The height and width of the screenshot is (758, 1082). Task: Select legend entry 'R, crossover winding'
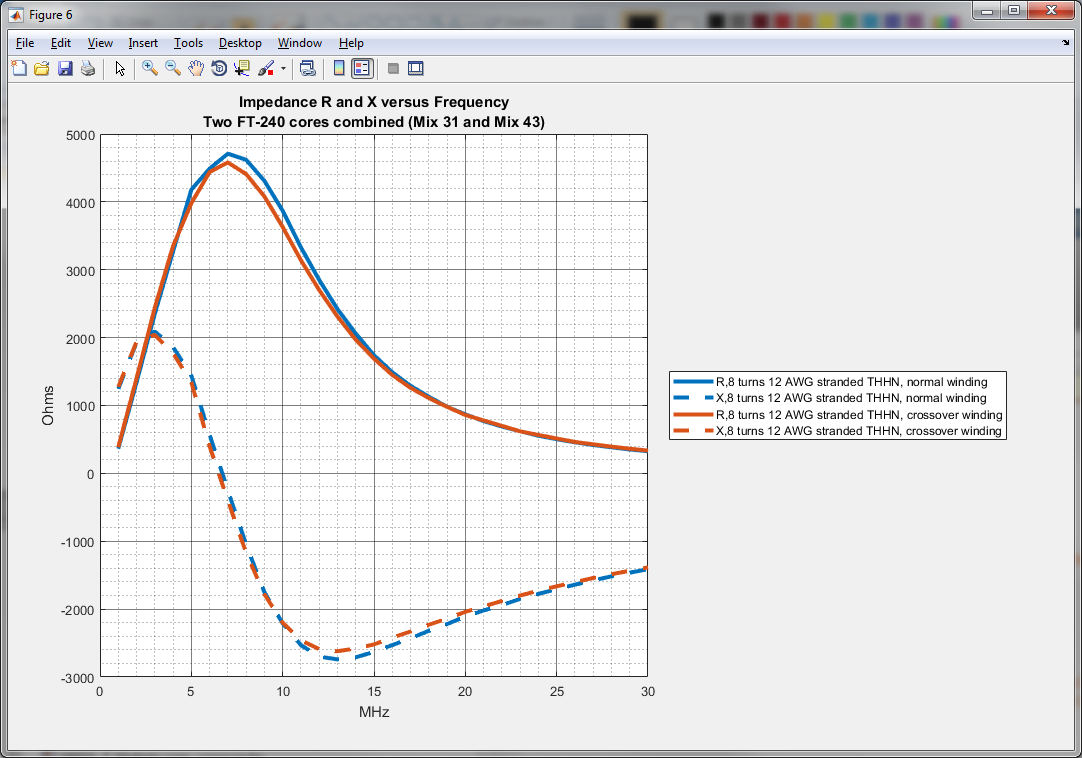coord(859,415)
